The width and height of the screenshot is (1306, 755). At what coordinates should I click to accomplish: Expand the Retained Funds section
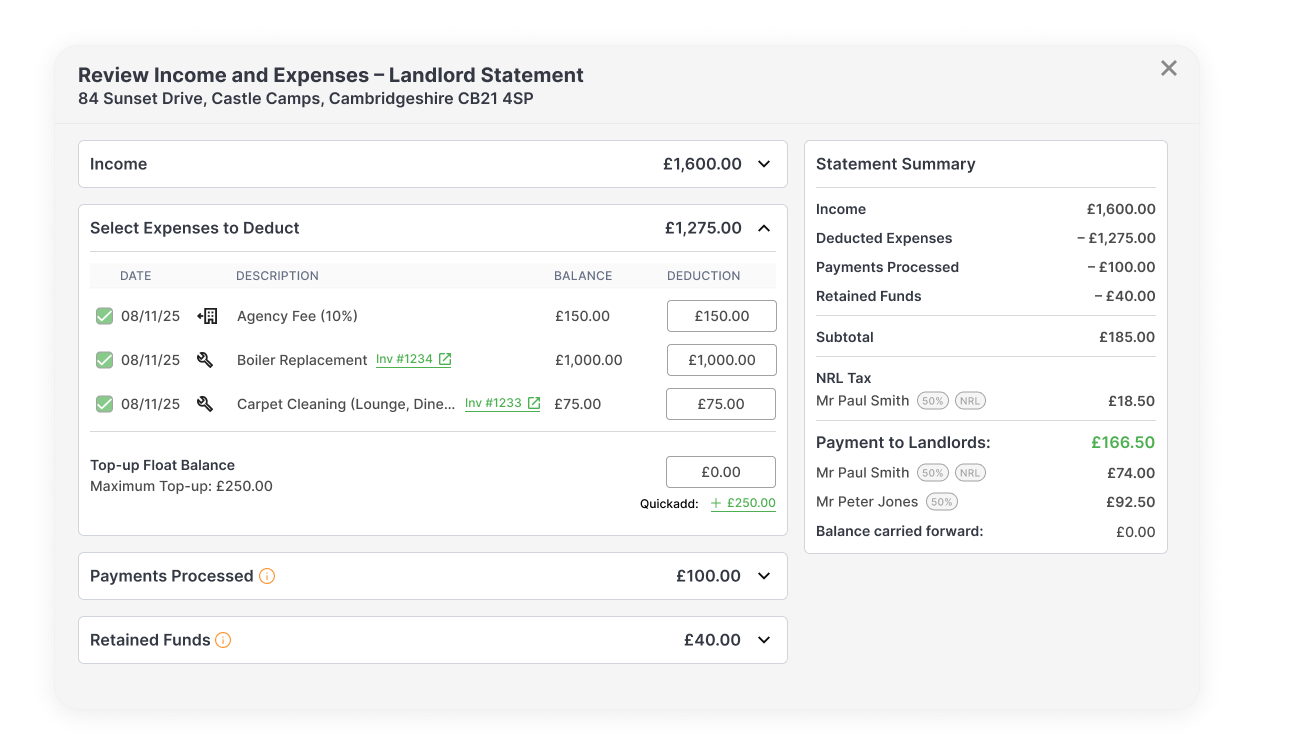(764, 640)
